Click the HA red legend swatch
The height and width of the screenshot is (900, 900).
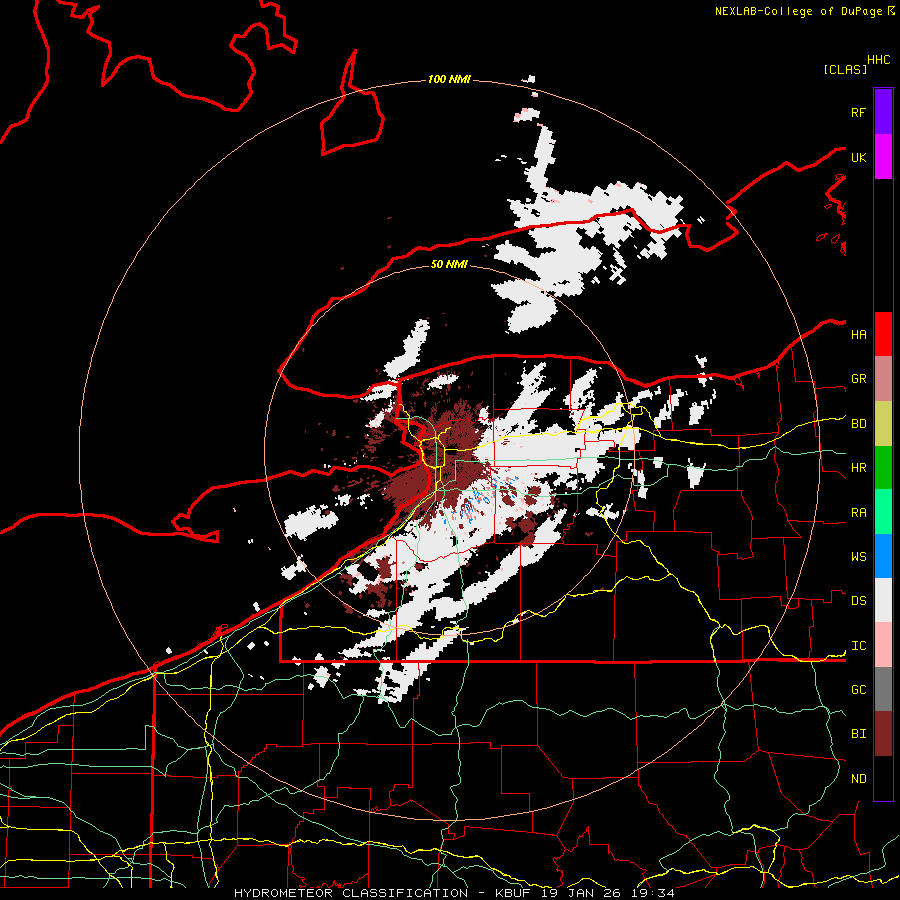tap(883, 334)
